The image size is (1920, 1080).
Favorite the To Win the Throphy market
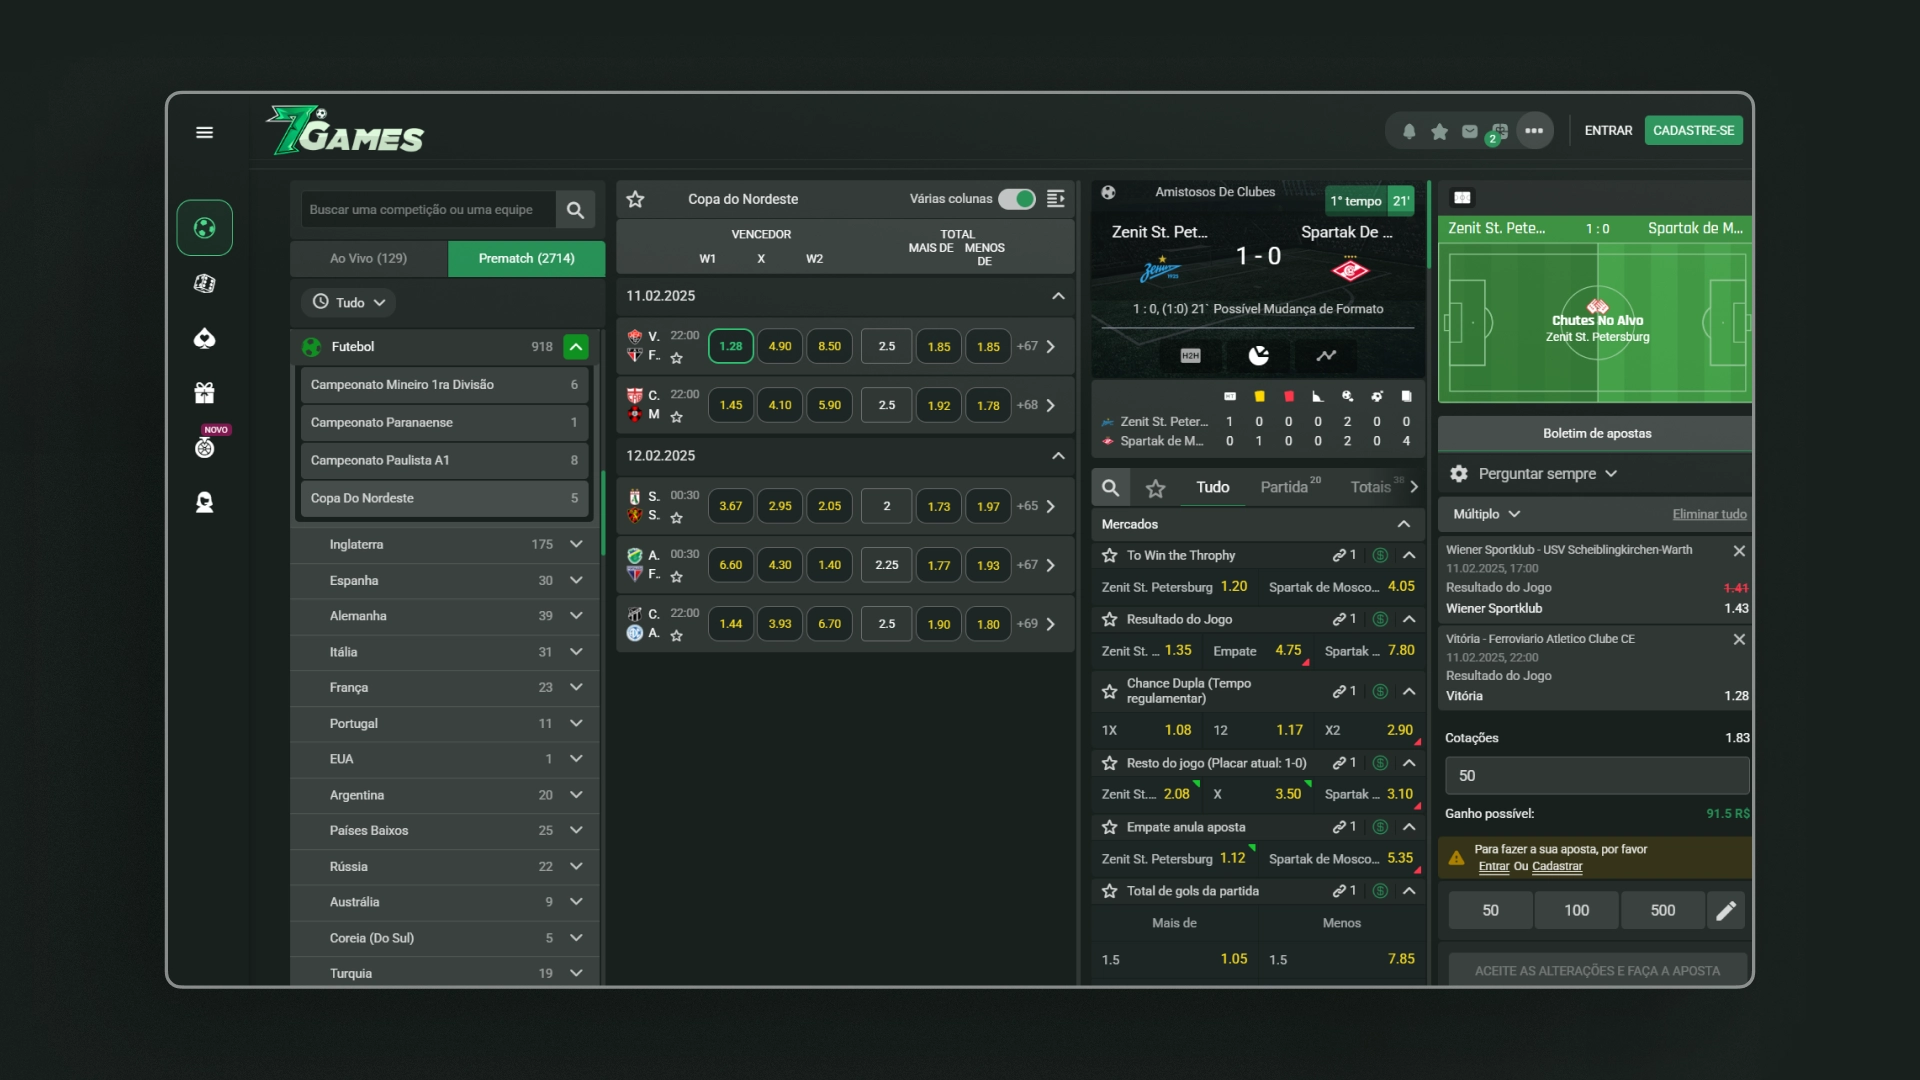(1109, 555)
